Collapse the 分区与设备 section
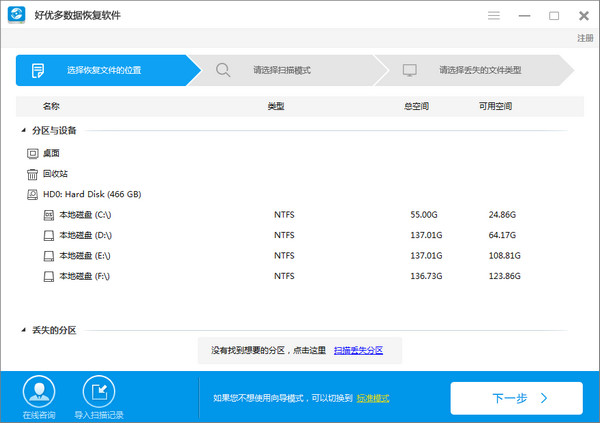The height and width of the screenshot is (423, 600). (x=23, y=130)
